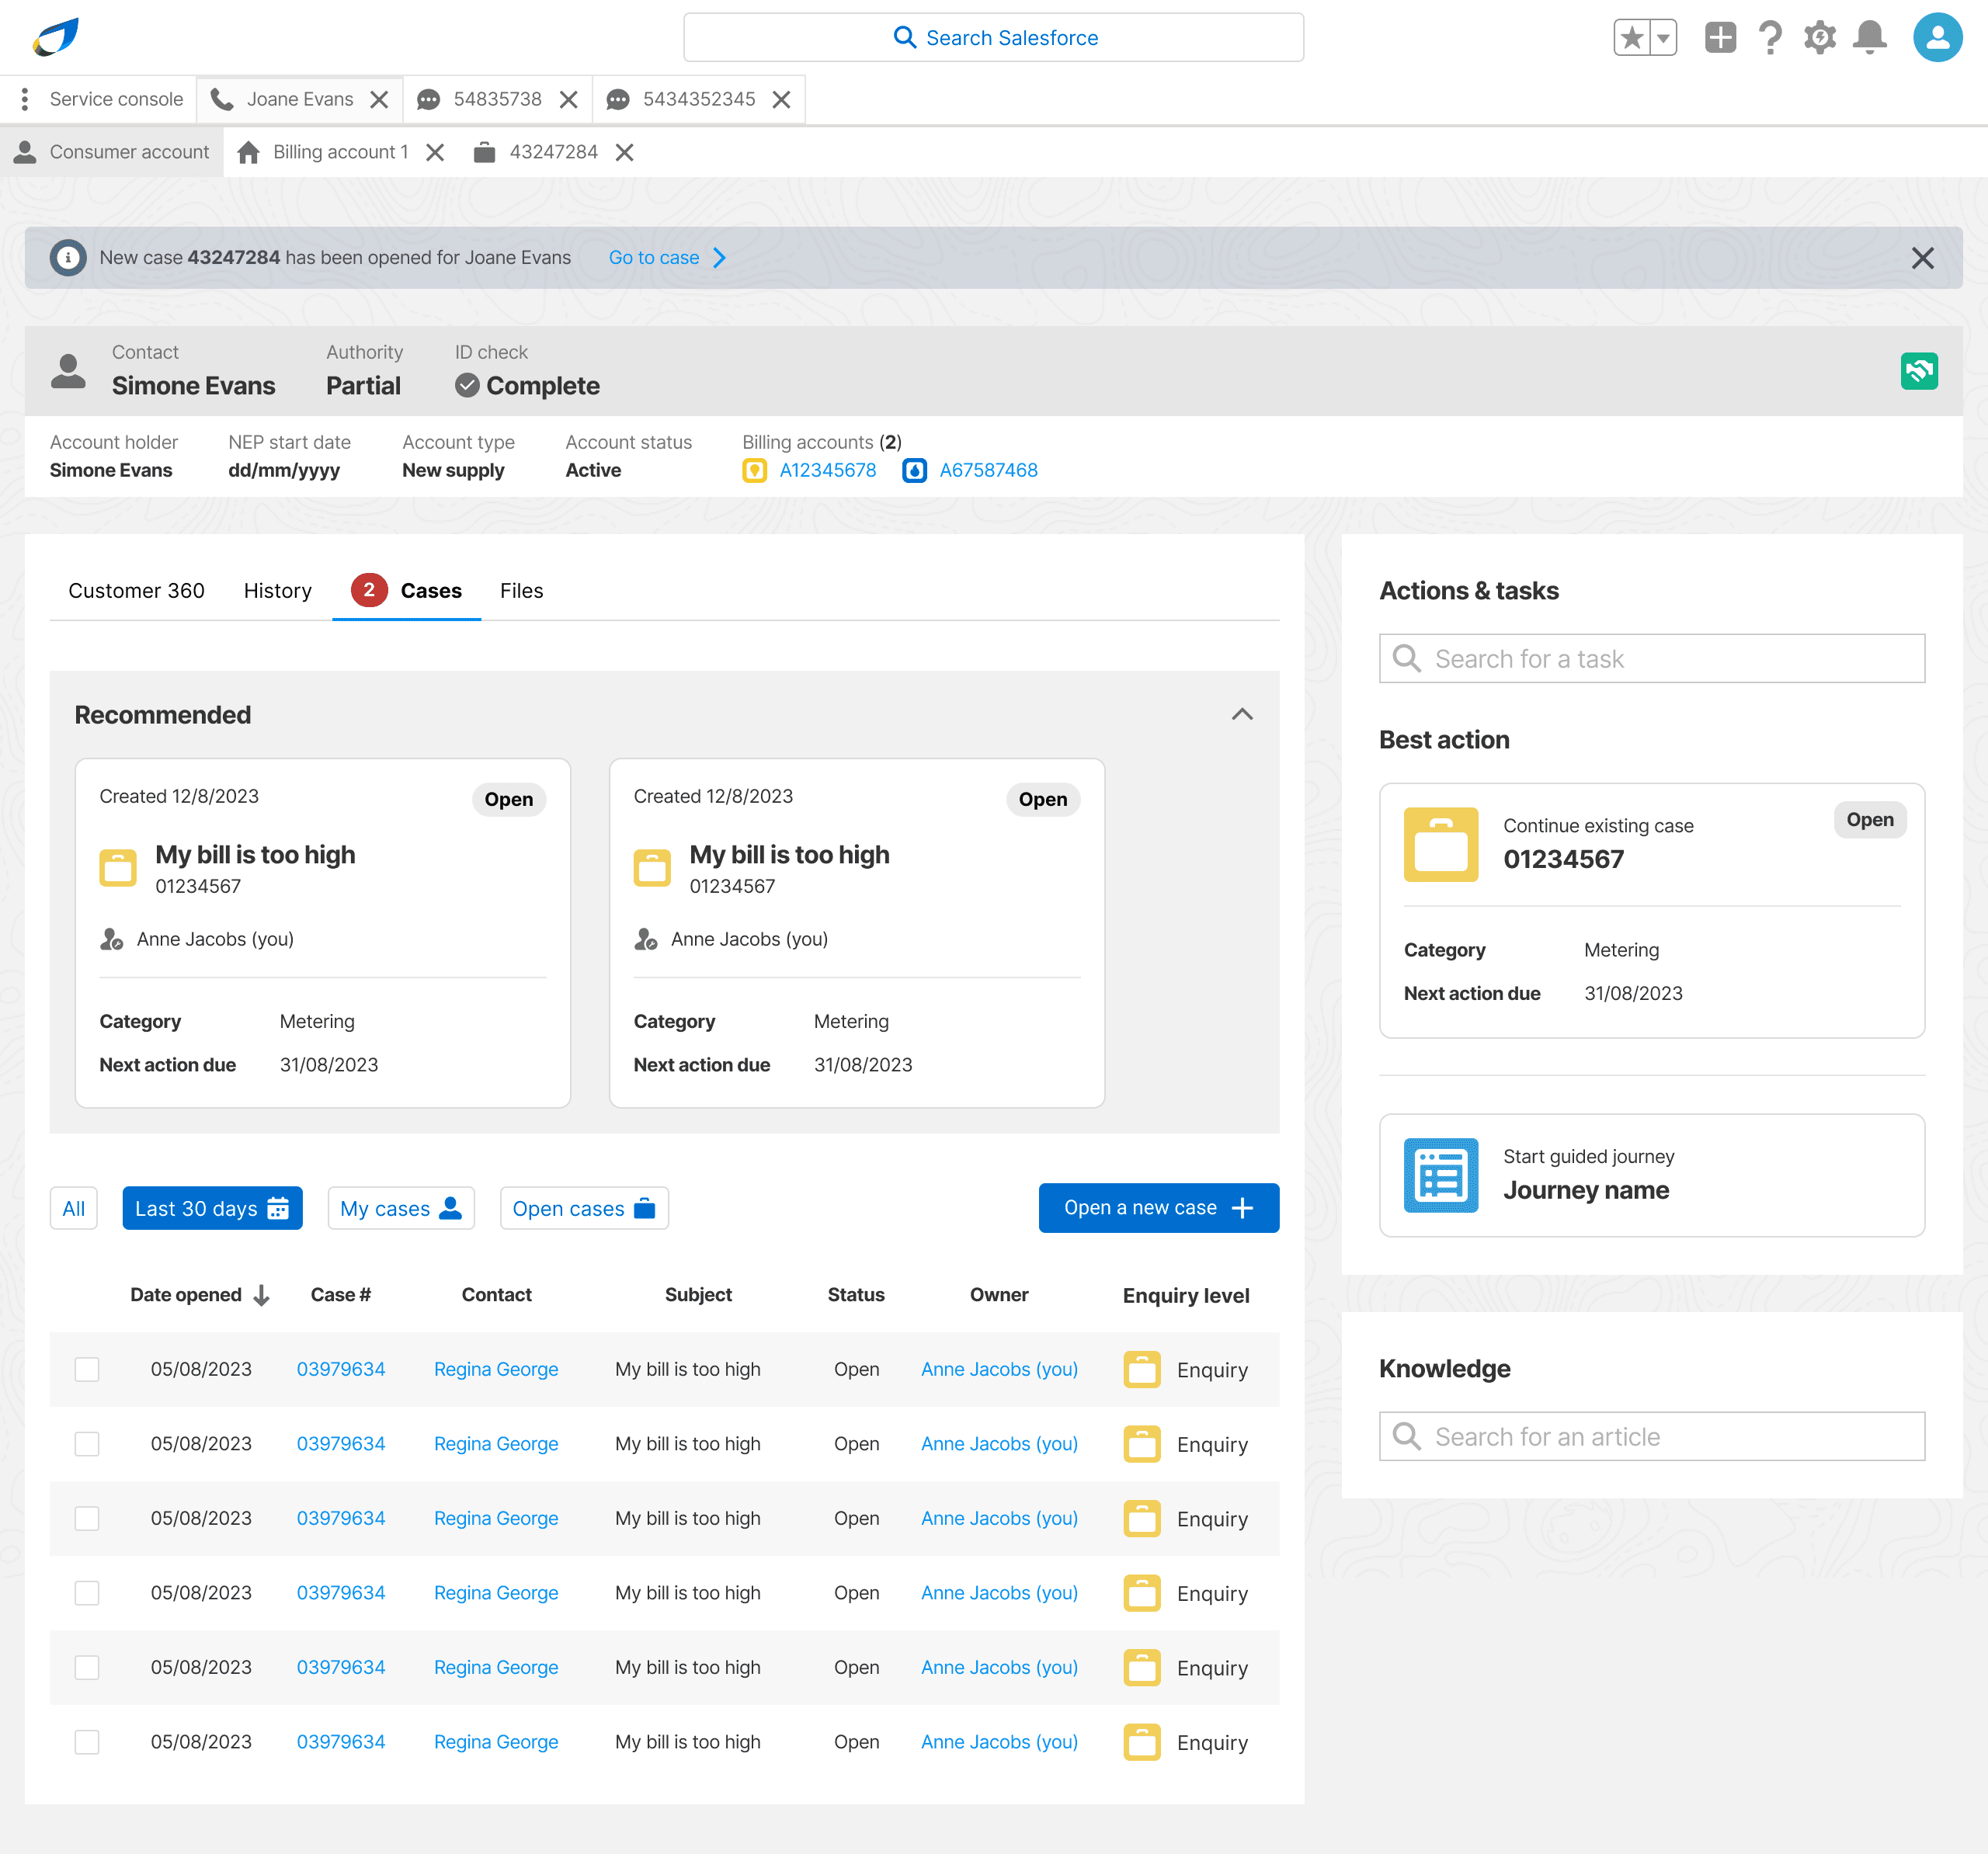Screen dimensions: 1988x1854
Task: Click the guided journey form icon
Action: (x=1440, y=1175)
